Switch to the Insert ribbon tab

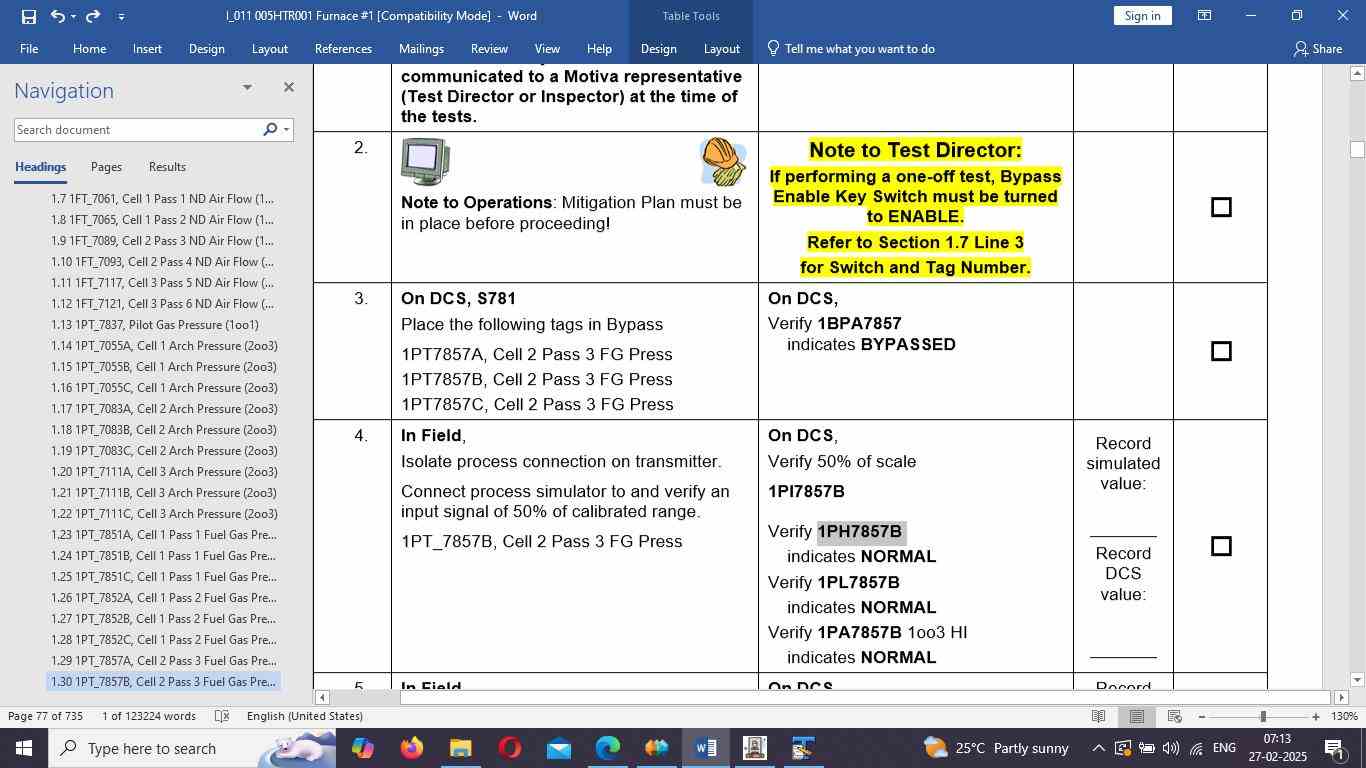[x=147, y=48]
